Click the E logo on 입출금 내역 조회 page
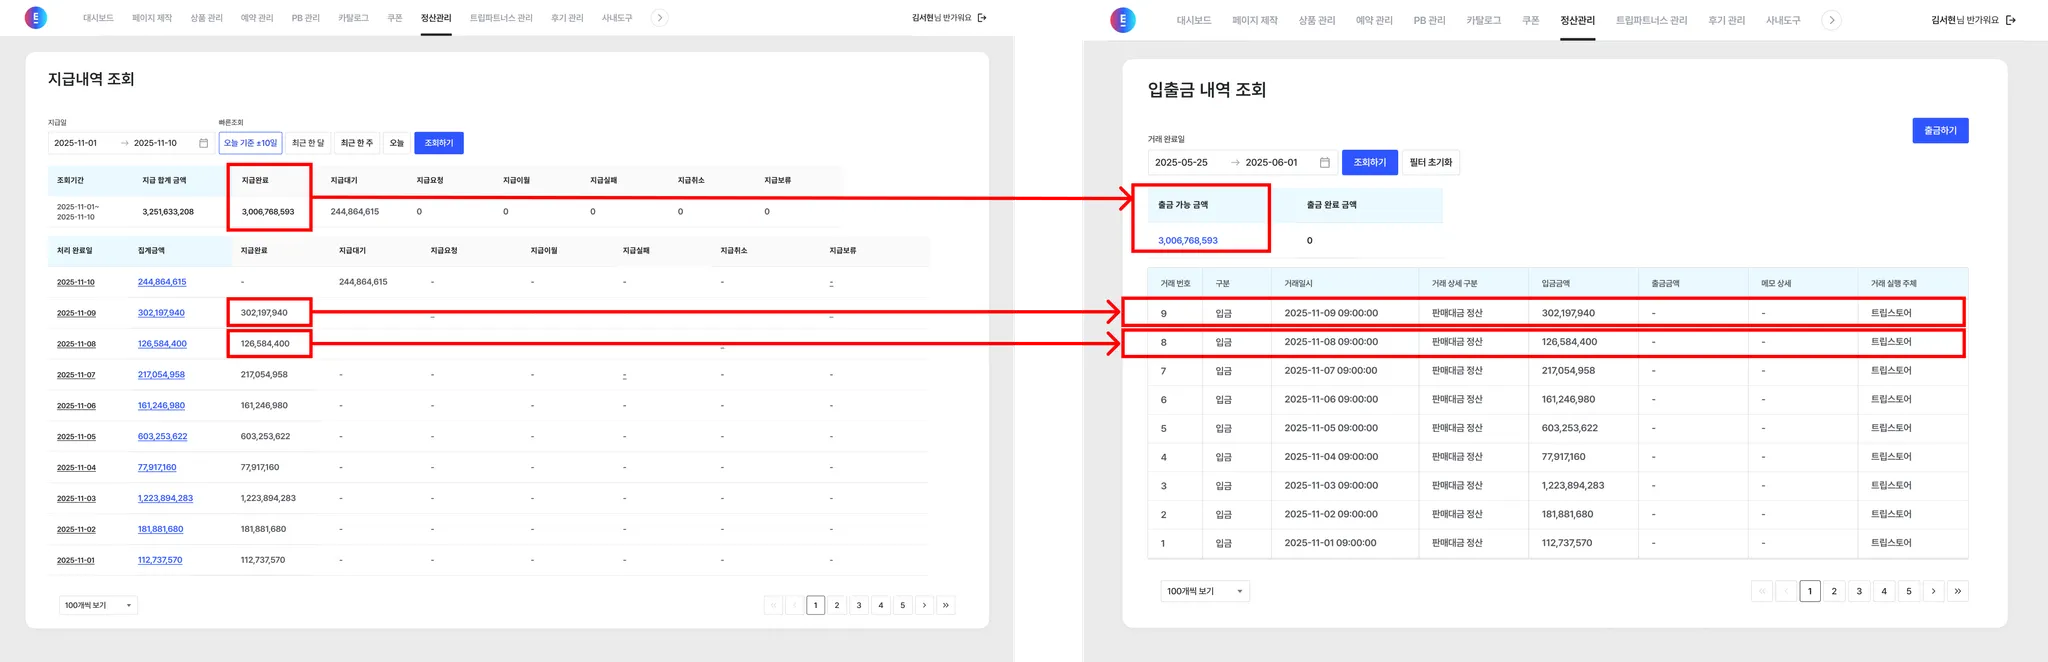This screenshot has width=2048, height=662. click(1123, 20)
